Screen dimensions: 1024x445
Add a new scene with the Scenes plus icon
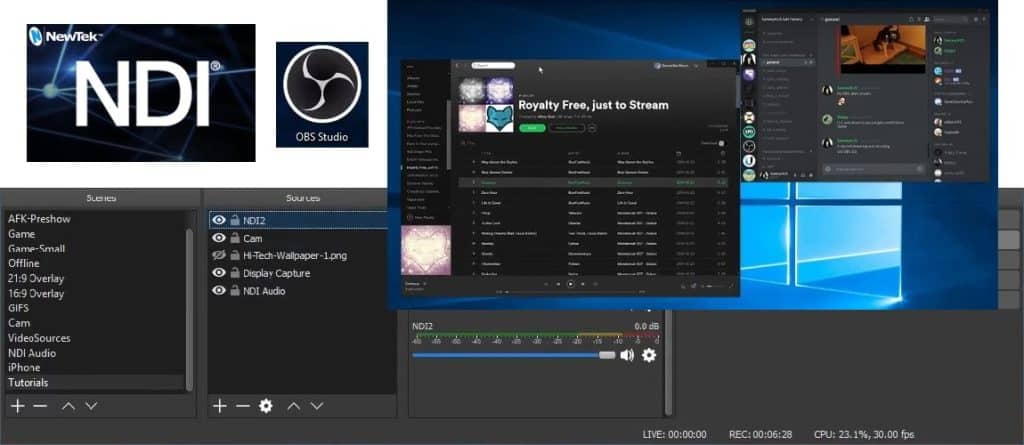point(18,406)
